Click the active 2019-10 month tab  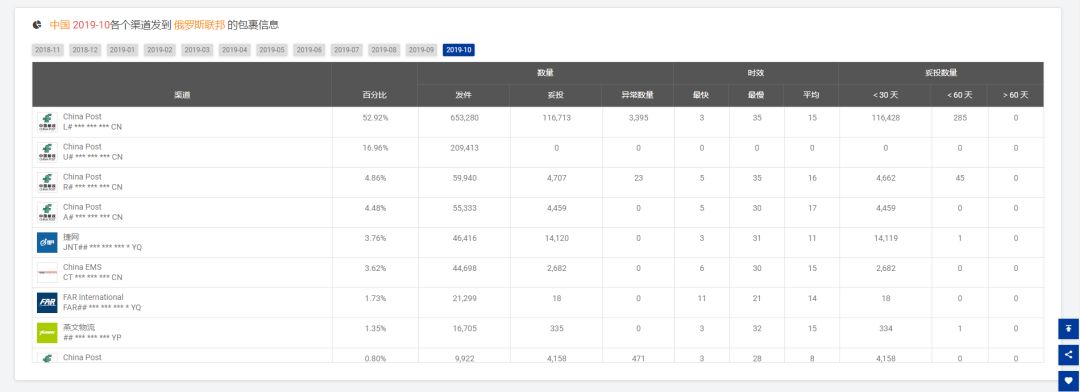pos(459,50)
